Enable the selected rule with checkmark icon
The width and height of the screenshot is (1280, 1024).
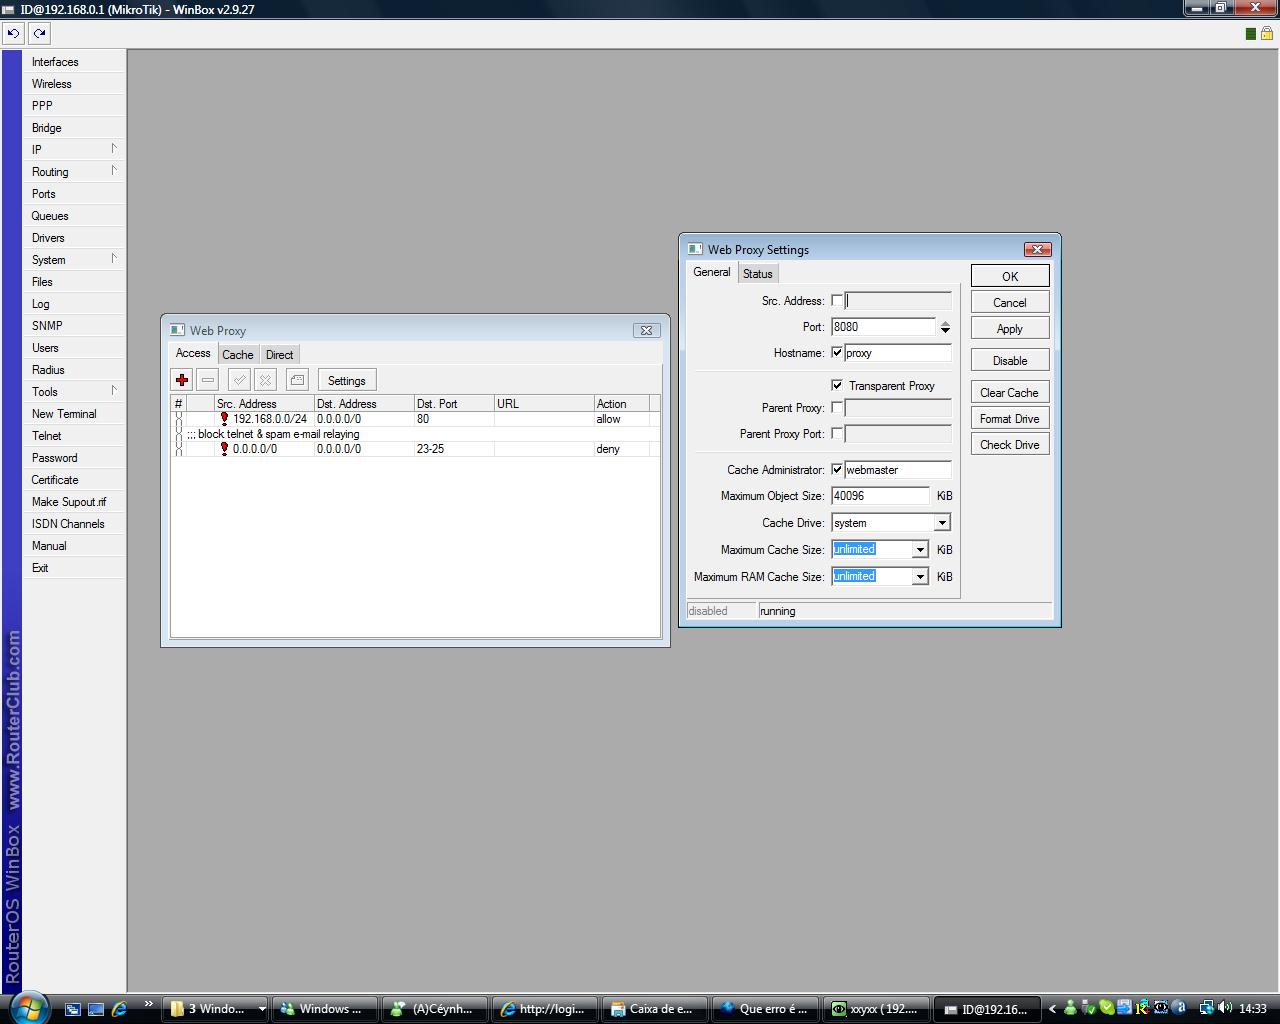click(x=239, y=380)
